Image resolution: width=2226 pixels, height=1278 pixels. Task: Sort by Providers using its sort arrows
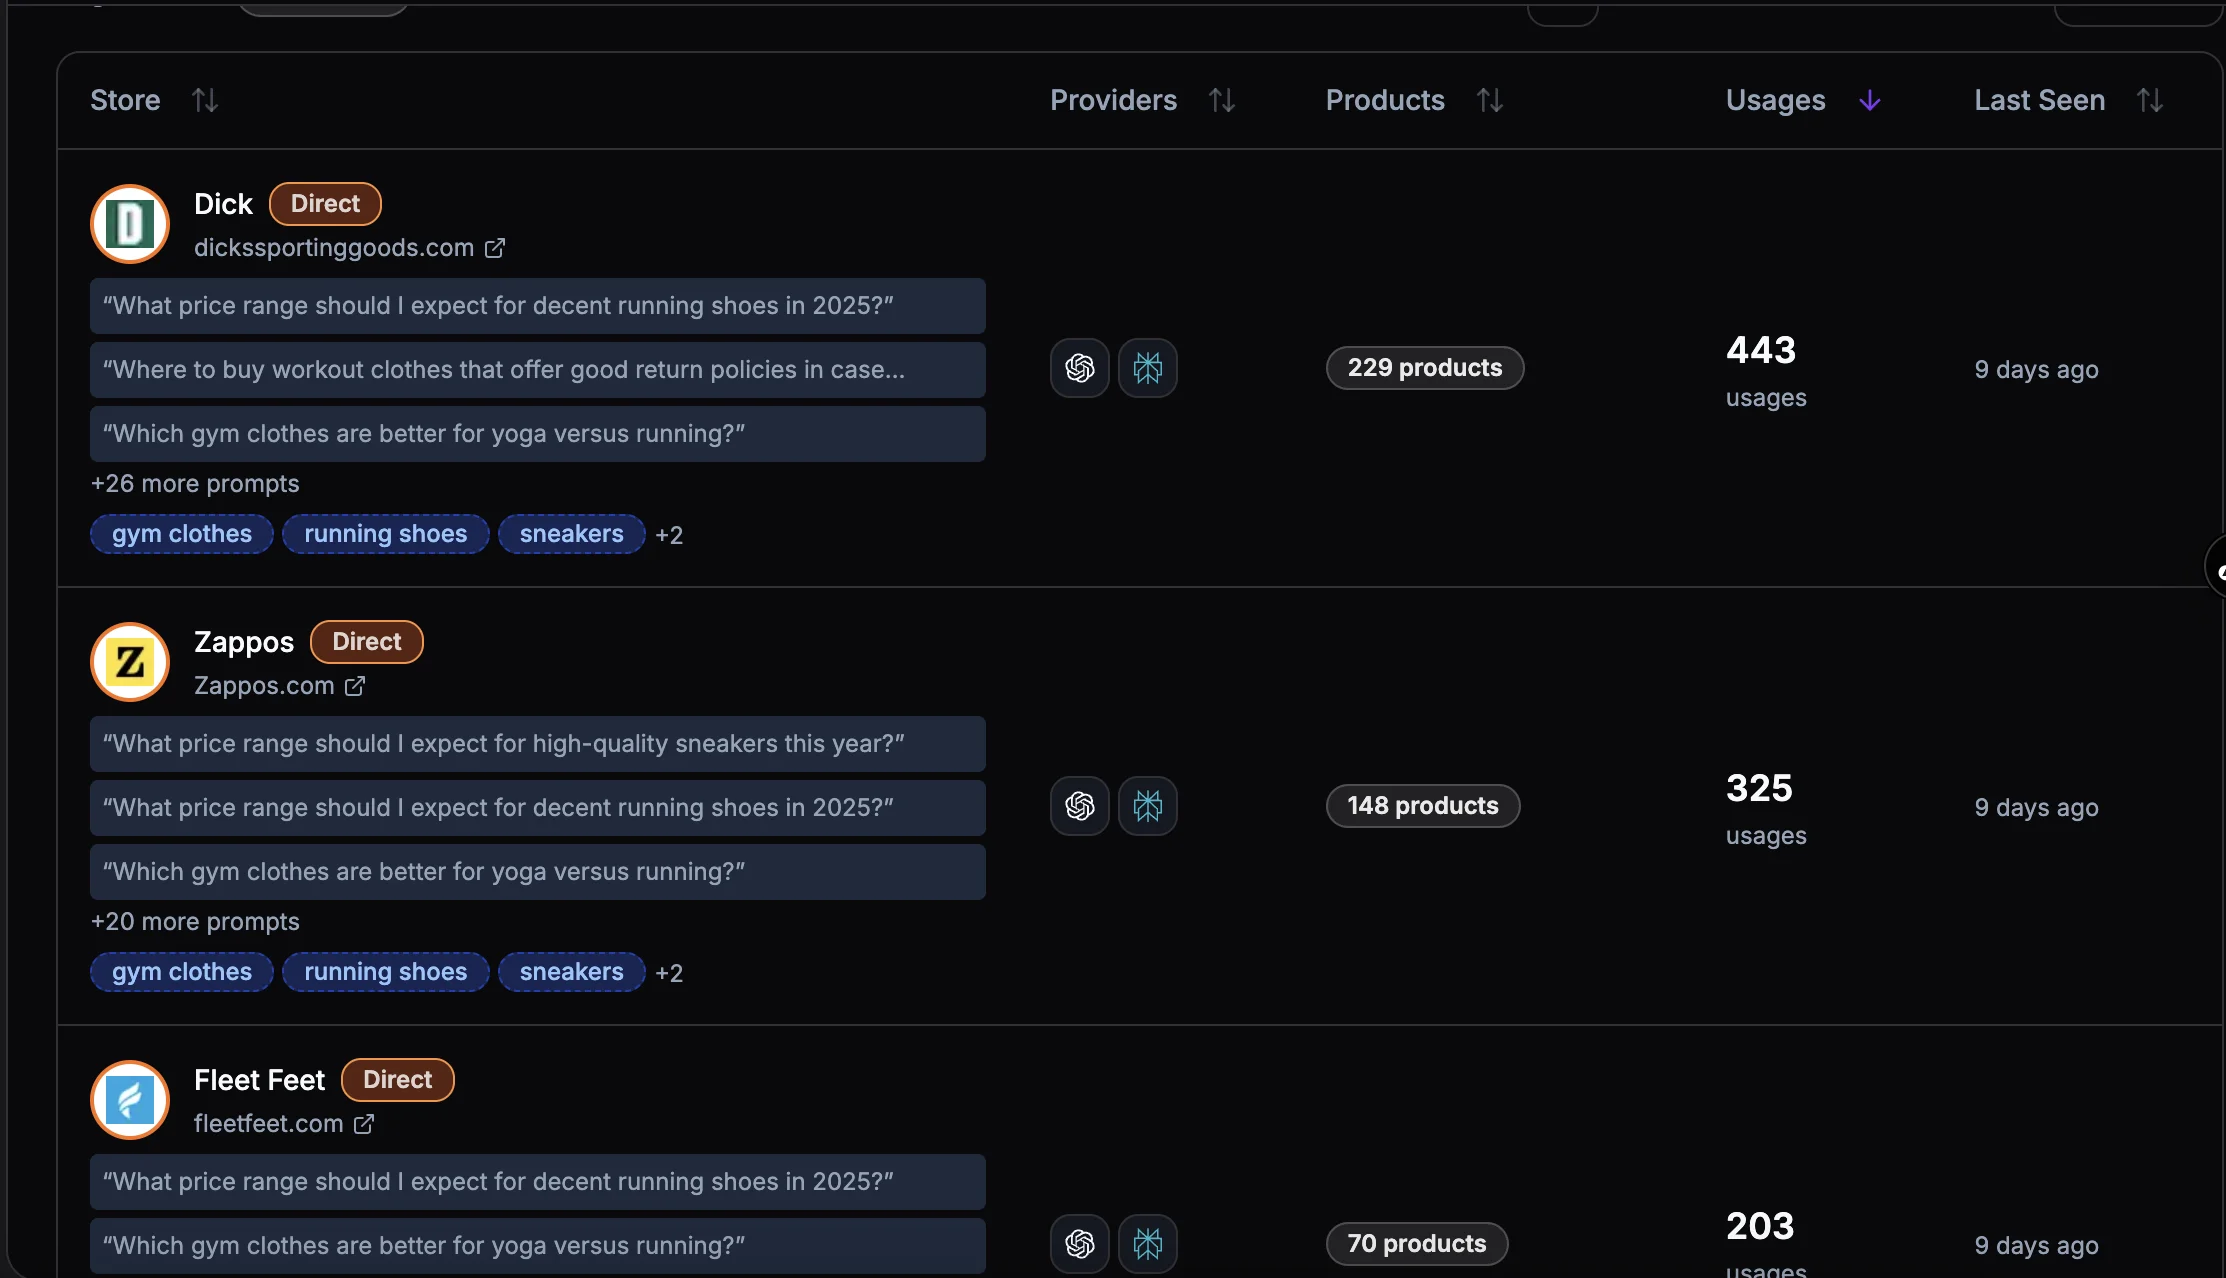coord(1223,100)
